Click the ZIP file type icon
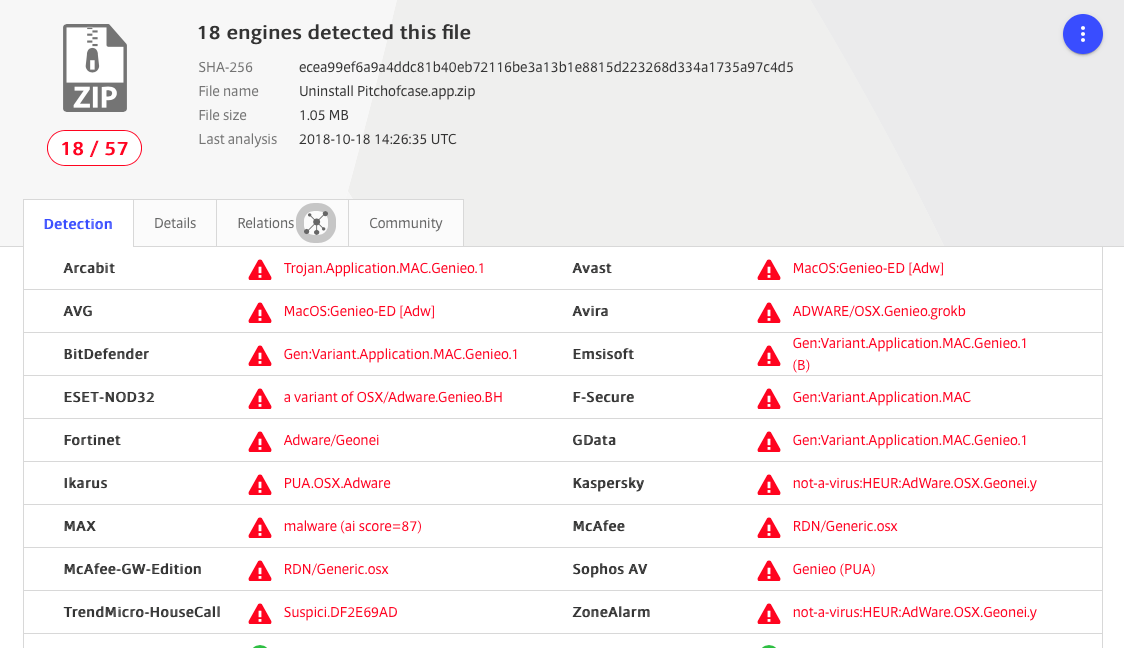Screen dimensions: 1124x648 [95, 68]
